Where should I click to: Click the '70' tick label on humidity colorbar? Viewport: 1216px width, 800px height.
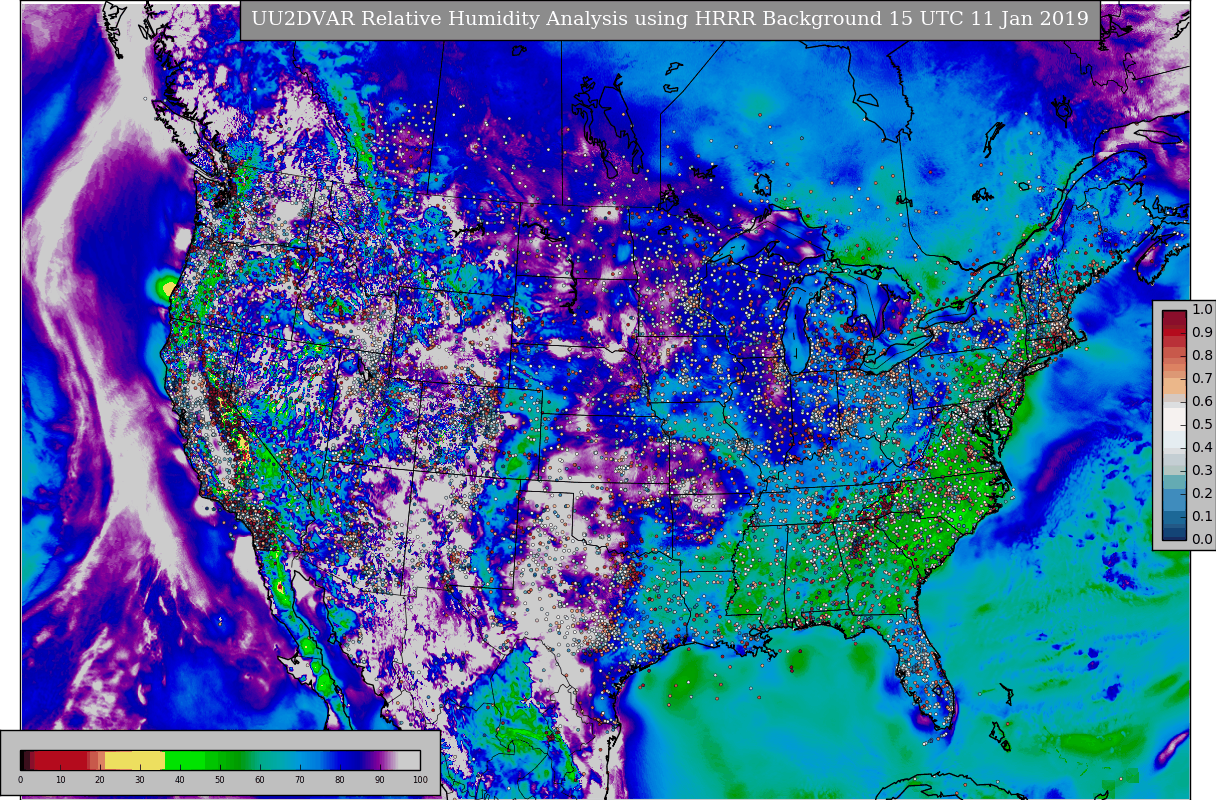[x=300, y=780]
